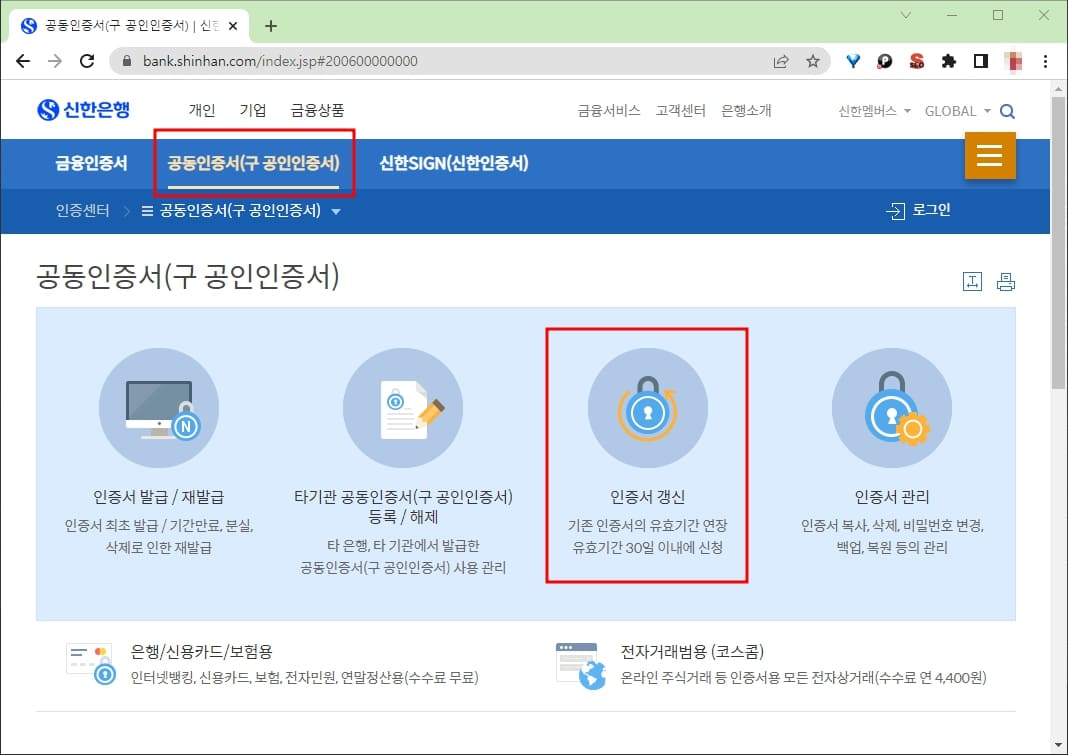Expand the breadcrumb 공동인증서 dropdown arrow
The width and height of the screenshot is (1068, 755).
click(337, 211)
